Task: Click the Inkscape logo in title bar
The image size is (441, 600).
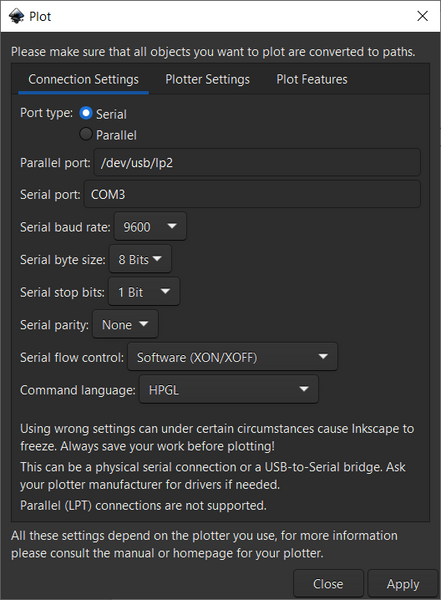Action: pos(16,16)
